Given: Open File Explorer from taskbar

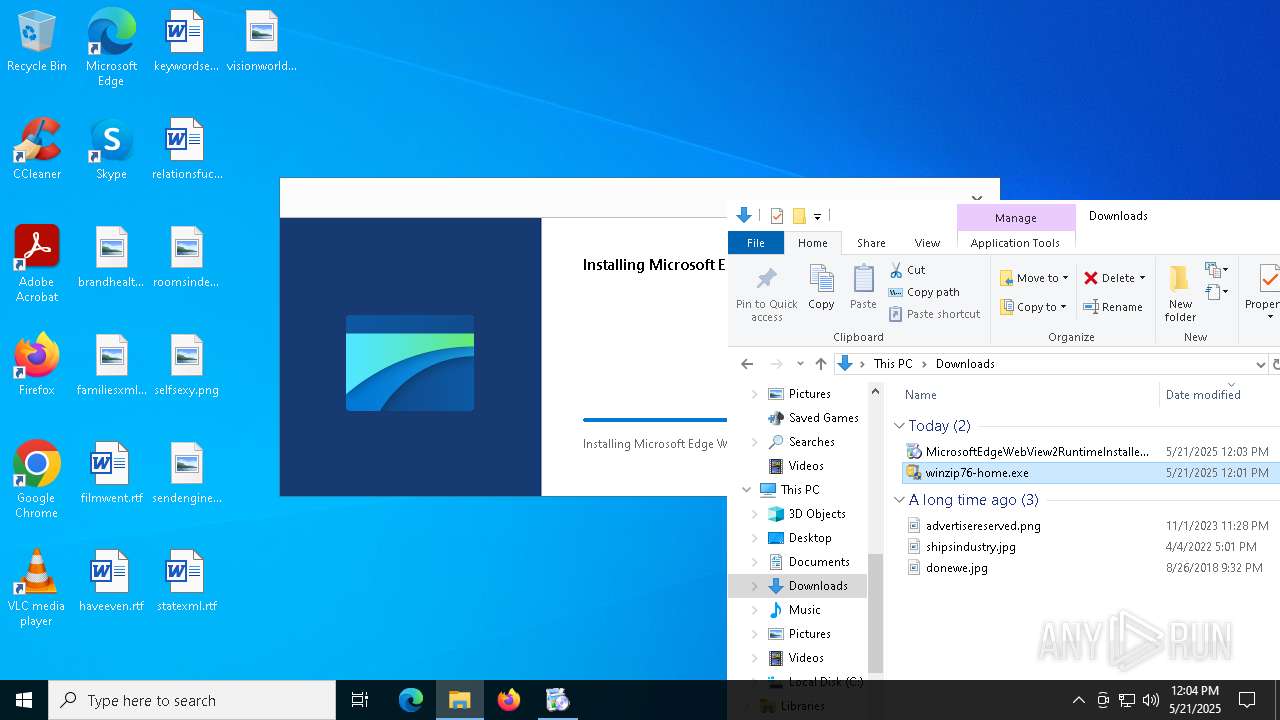Looking at the screenshot, I should [460, 700].
